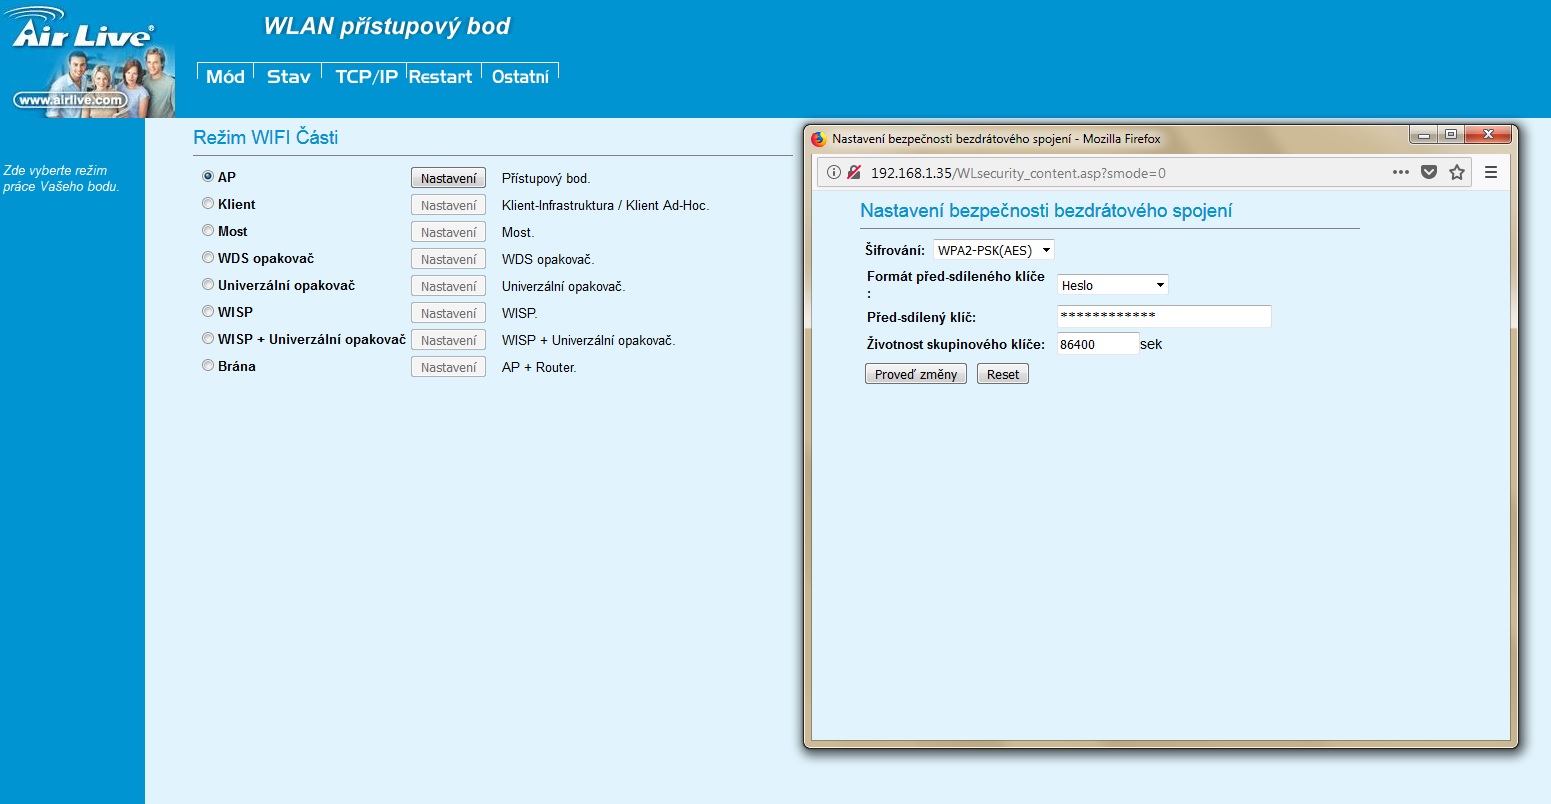Click the 'AP + Router.' description text
The width and height of the screenshot is (1551, 804).
[539, 368]
